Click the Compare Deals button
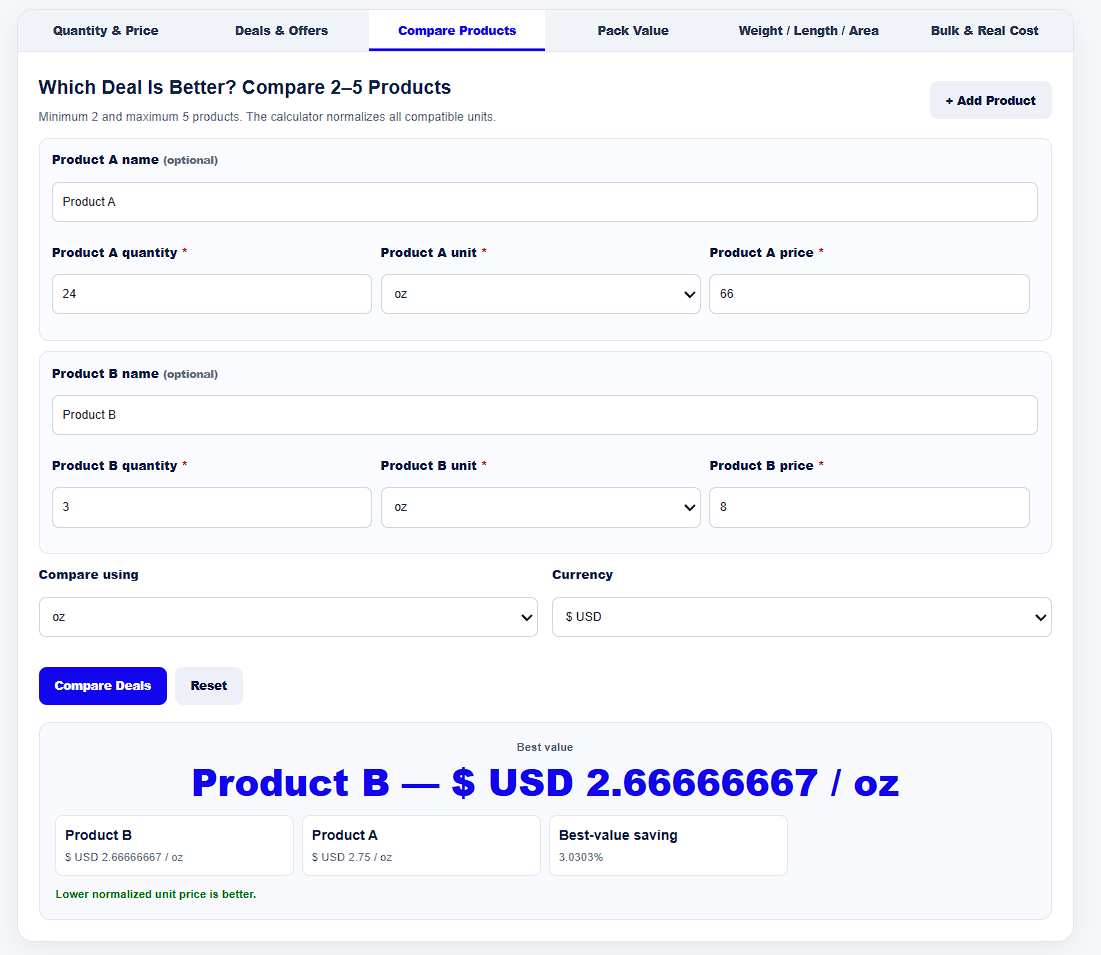This screenshot has height=955, width=1101. pos(103,685)
